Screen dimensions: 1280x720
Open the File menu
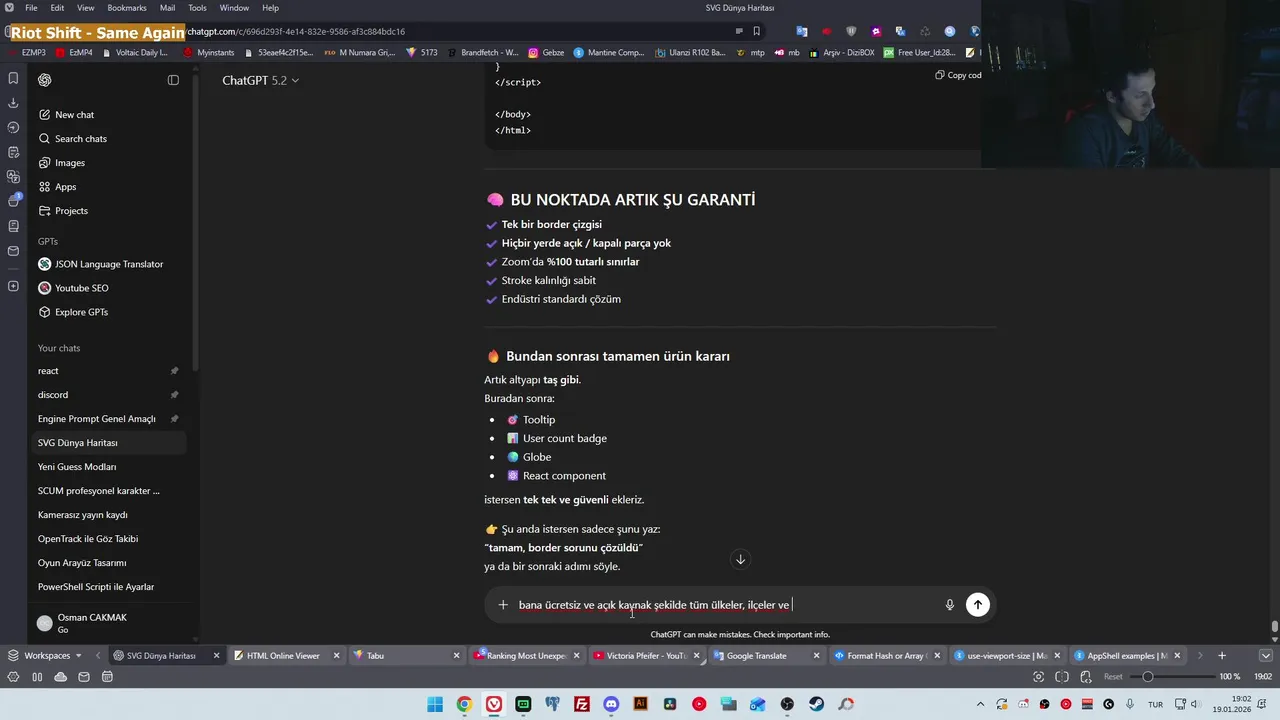31,8
